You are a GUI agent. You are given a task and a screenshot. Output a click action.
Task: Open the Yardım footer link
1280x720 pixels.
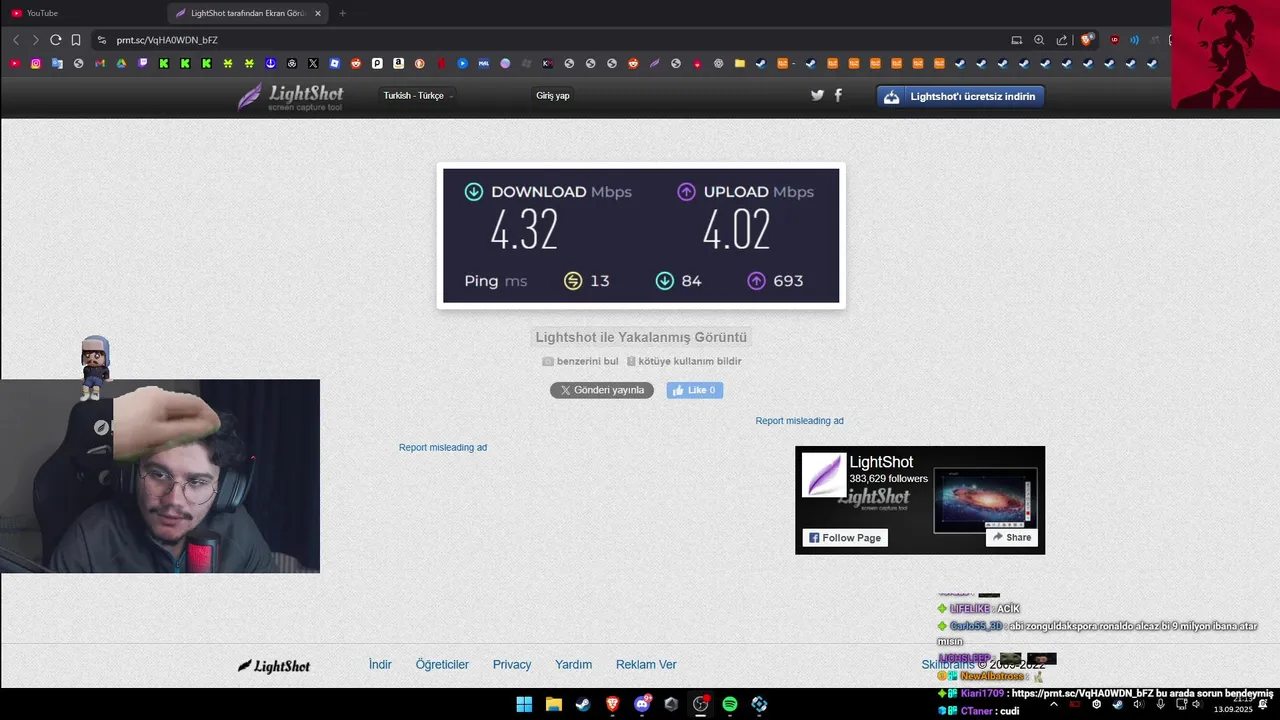574,664
